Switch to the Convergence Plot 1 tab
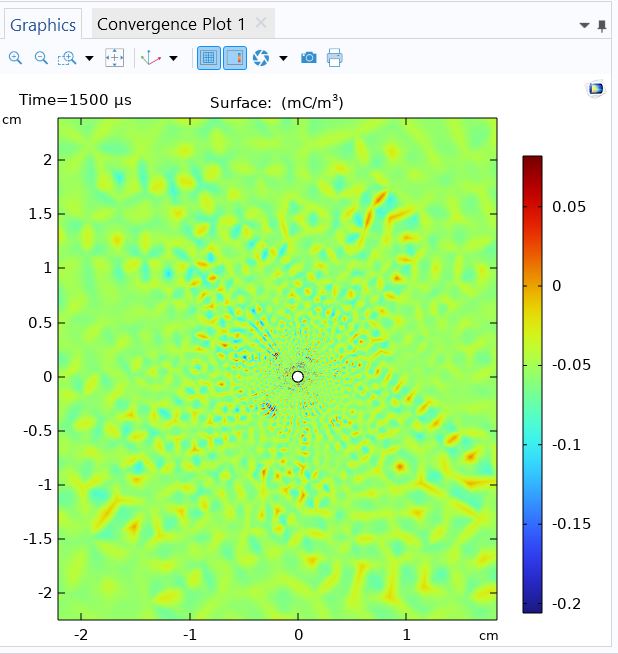 170,24
